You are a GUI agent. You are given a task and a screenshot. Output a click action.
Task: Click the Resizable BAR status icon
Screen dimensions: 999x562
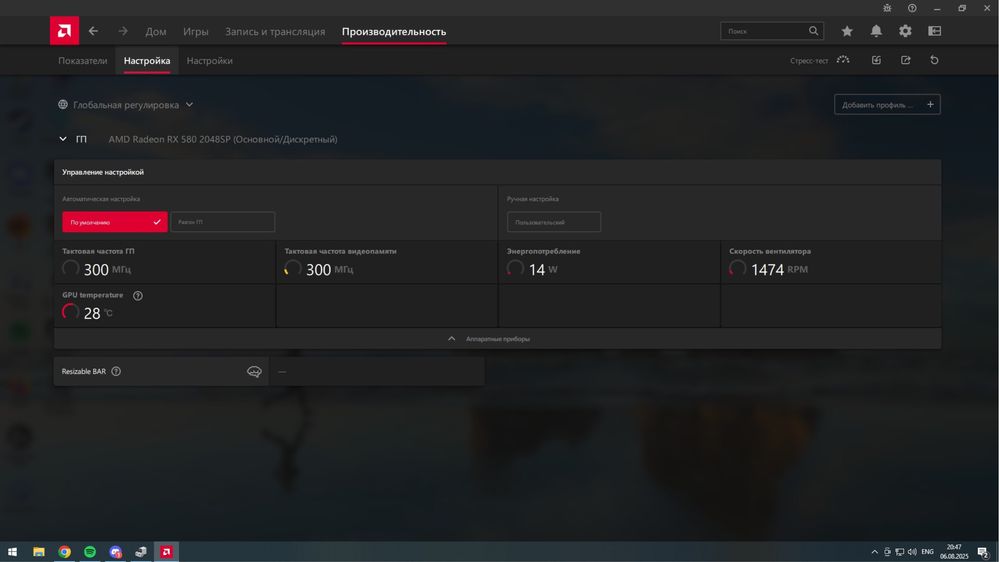[x=254, y=371]
